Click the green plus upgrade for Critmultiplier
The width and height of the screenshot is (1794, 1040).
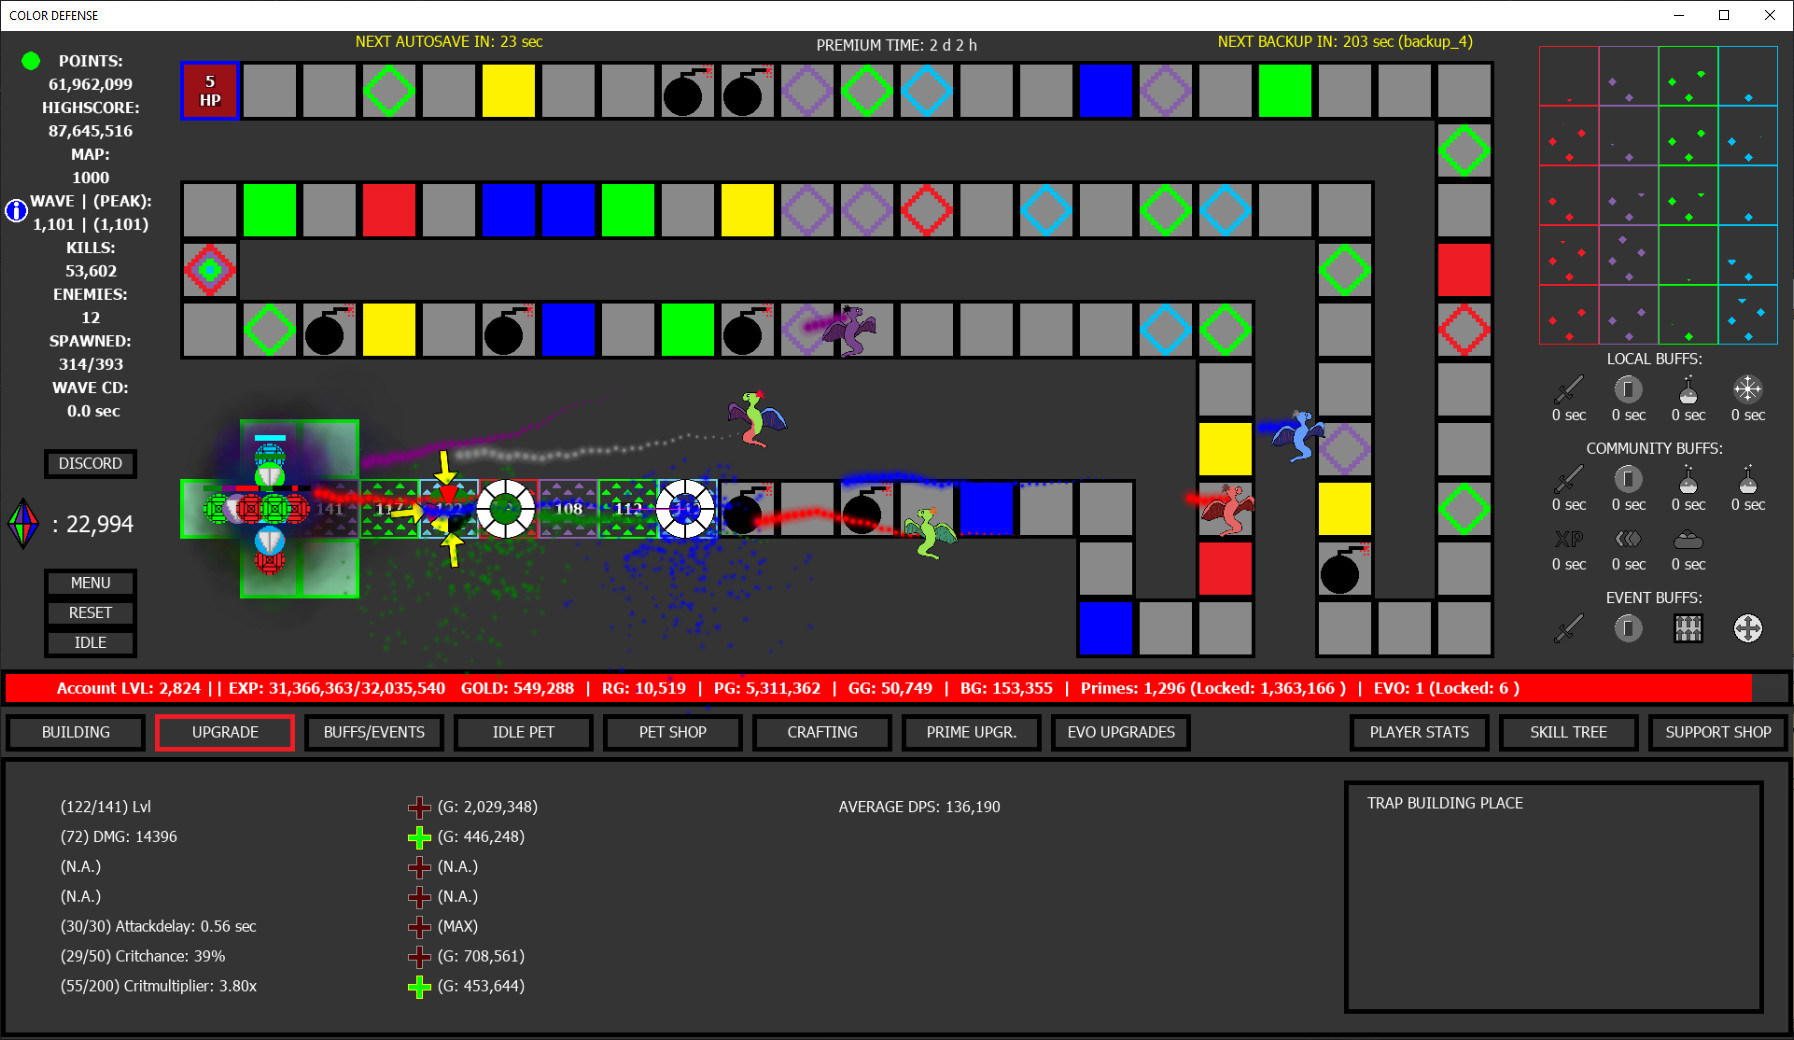(419, 986)
